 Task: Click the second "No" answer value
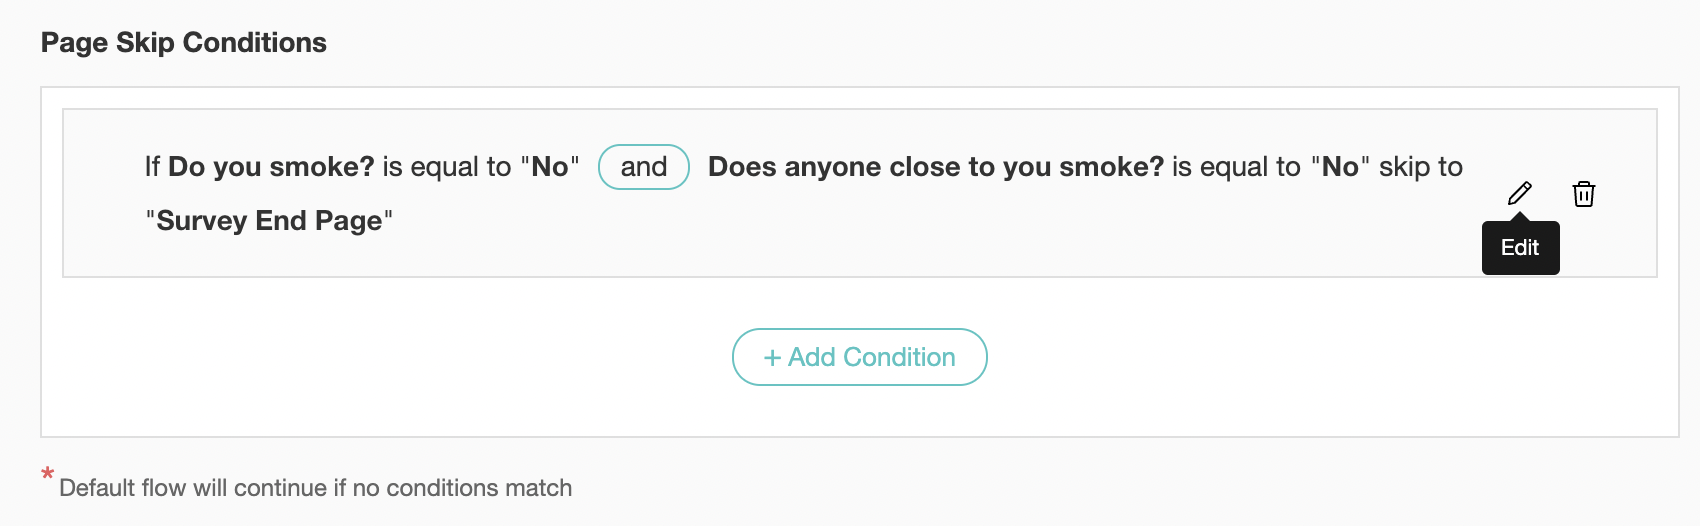(1340, 167)
